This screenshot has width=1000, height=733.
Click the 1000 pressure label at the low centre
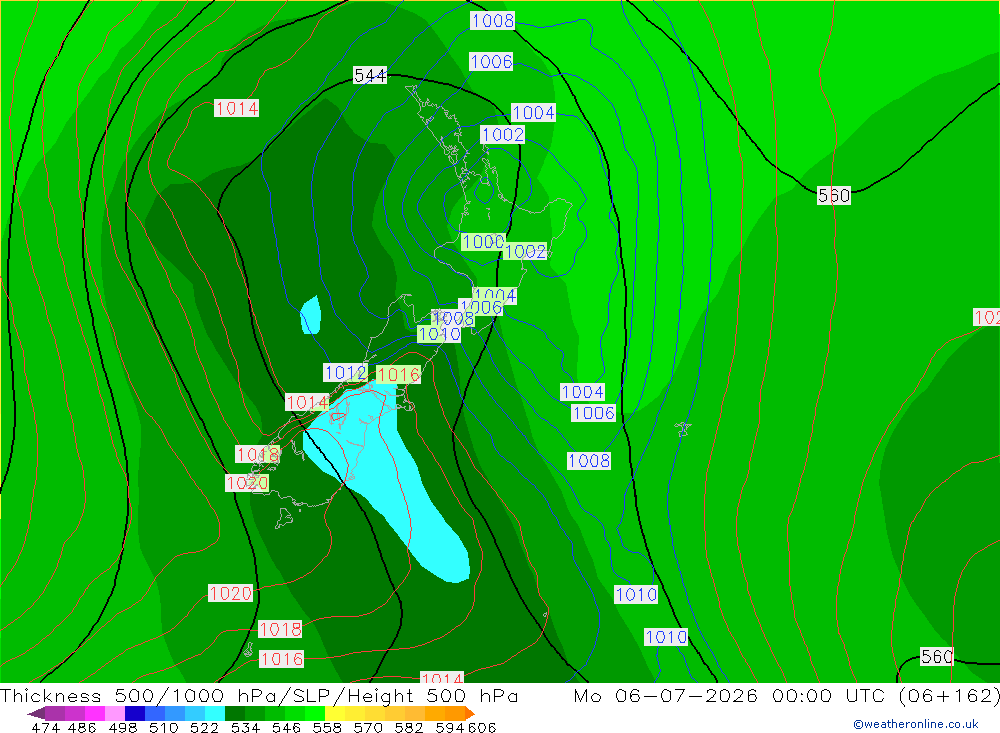(x=483, y=242)
